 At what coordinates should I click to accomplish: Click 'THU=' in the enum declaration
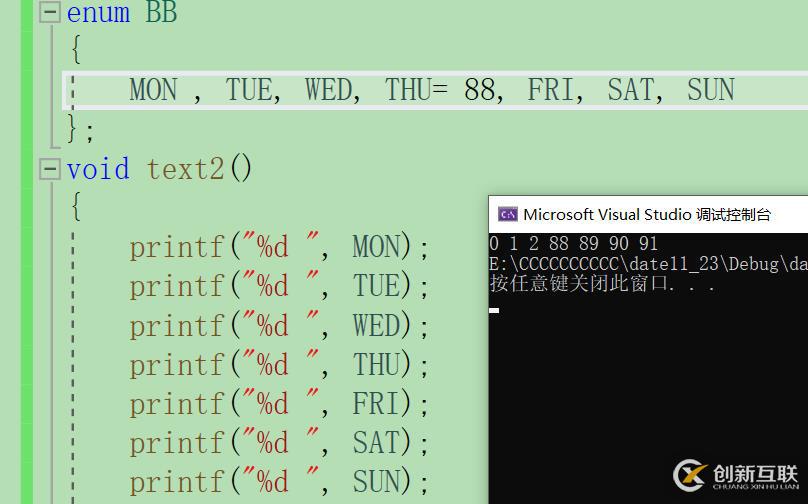click(416, 90)
